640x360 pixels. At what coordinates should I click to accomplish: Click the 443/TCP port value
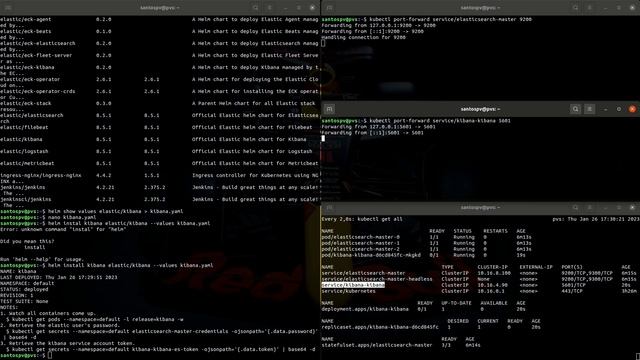572,291
